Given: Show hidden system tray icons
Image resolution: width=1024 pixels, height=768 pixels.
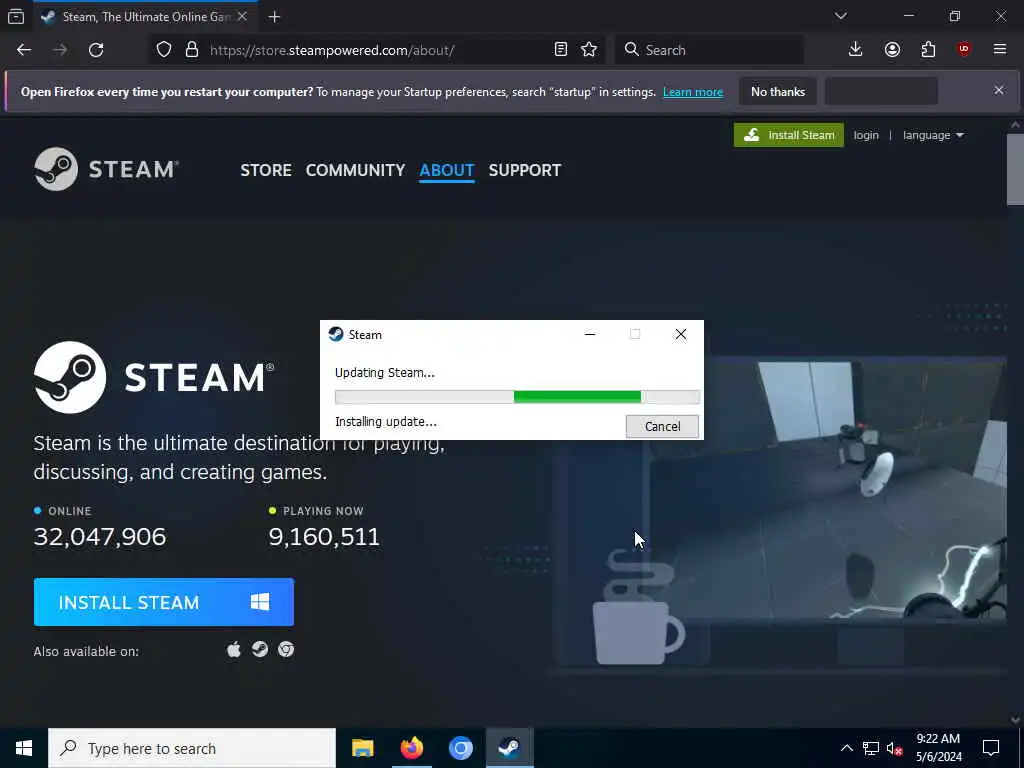Looking at the screenshot, I should 846,748.
